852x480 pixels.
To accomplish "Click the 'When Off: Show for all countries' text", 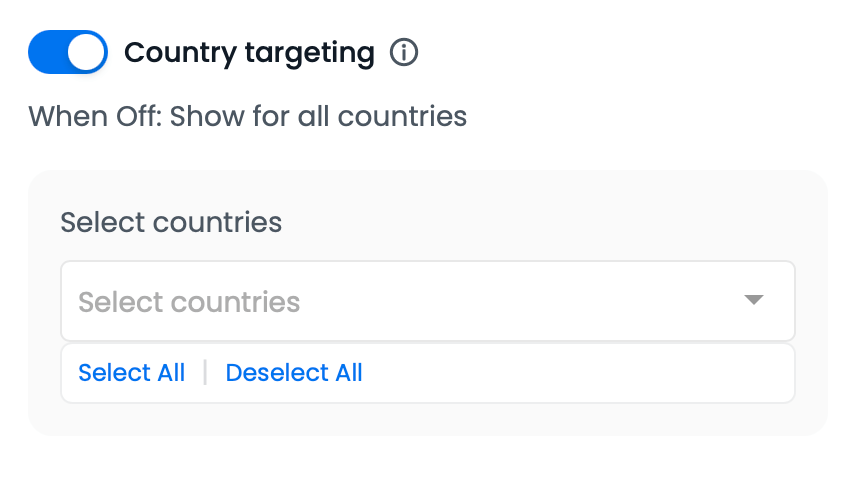I will point(247,117).
